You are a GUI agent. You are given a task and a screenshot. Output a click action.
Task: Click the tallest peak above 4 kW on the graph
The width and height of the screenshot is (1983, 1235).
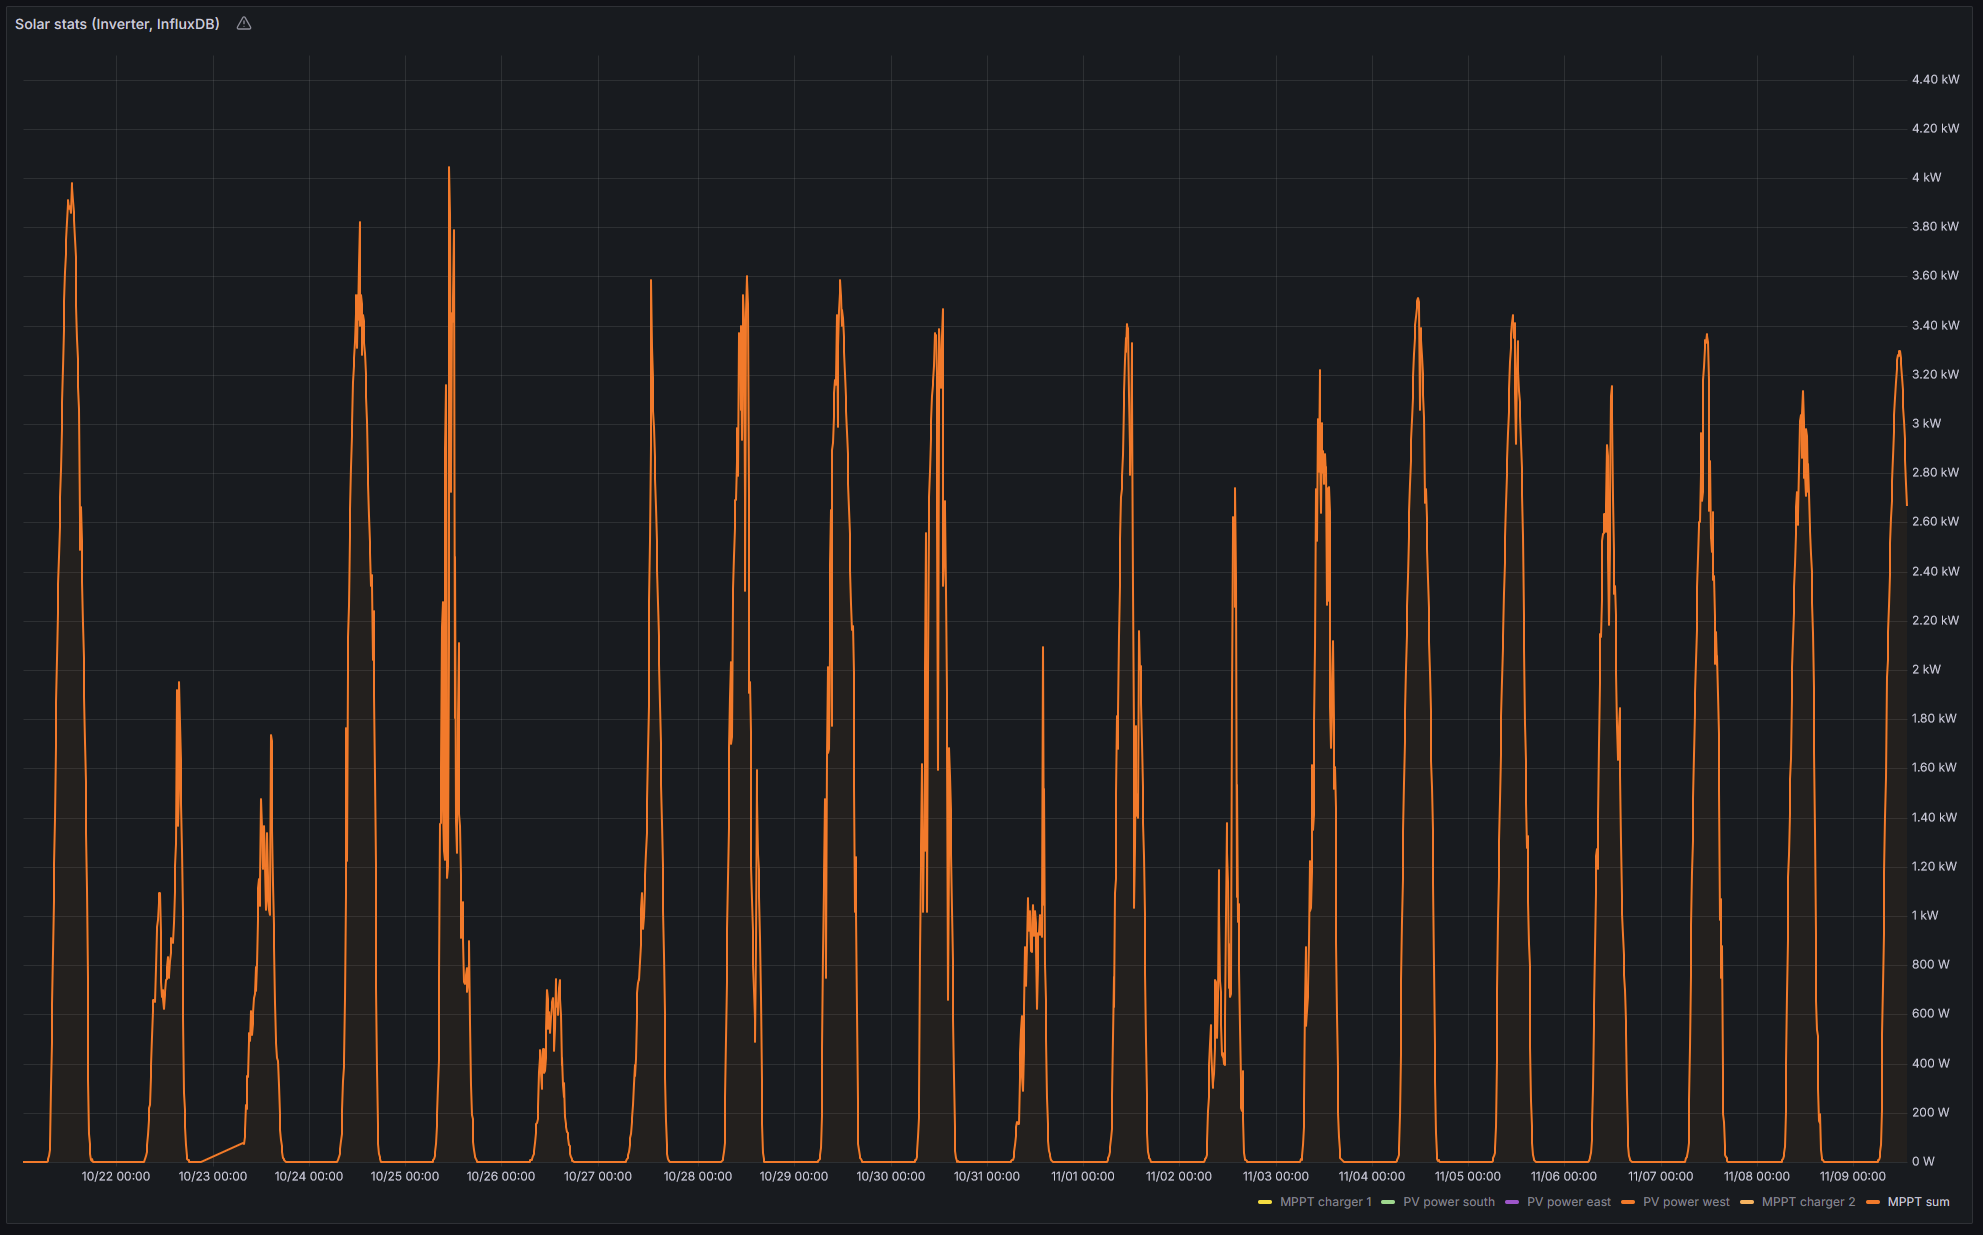click(x=449, y=168)
